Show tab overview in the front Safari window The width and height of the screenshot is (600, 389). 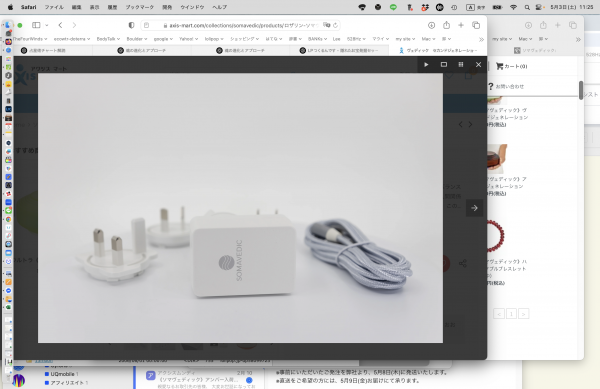(476, 25)
